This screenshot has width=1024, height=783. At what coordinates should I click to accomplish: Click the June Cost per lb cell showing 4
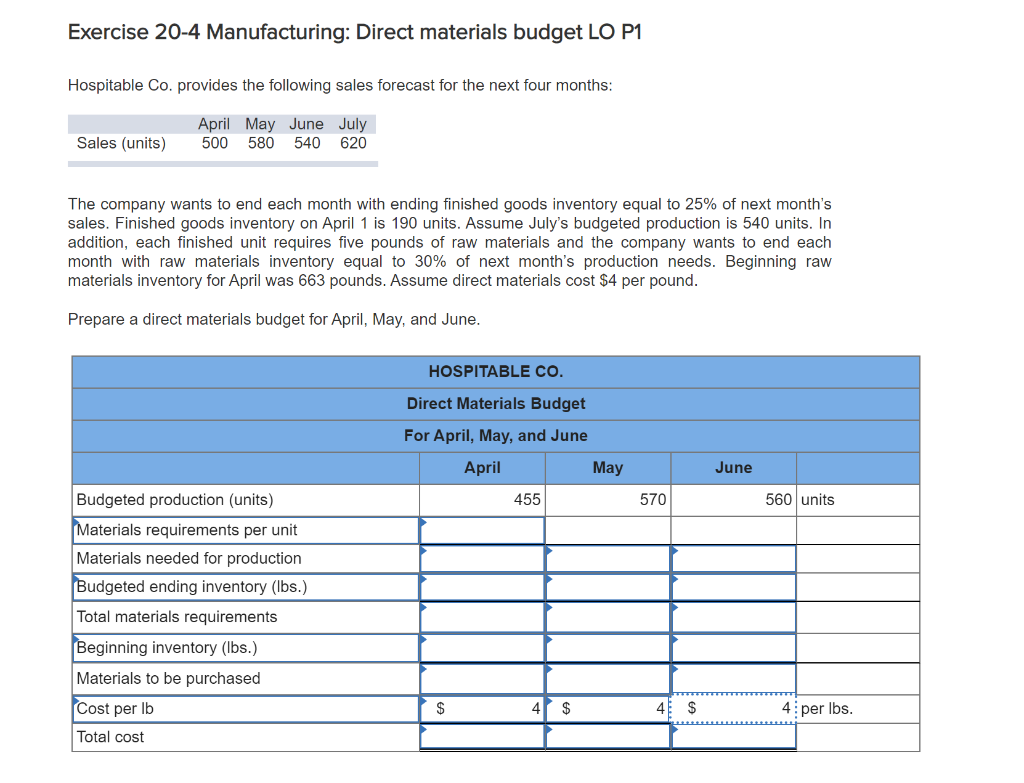click(733, 708)
